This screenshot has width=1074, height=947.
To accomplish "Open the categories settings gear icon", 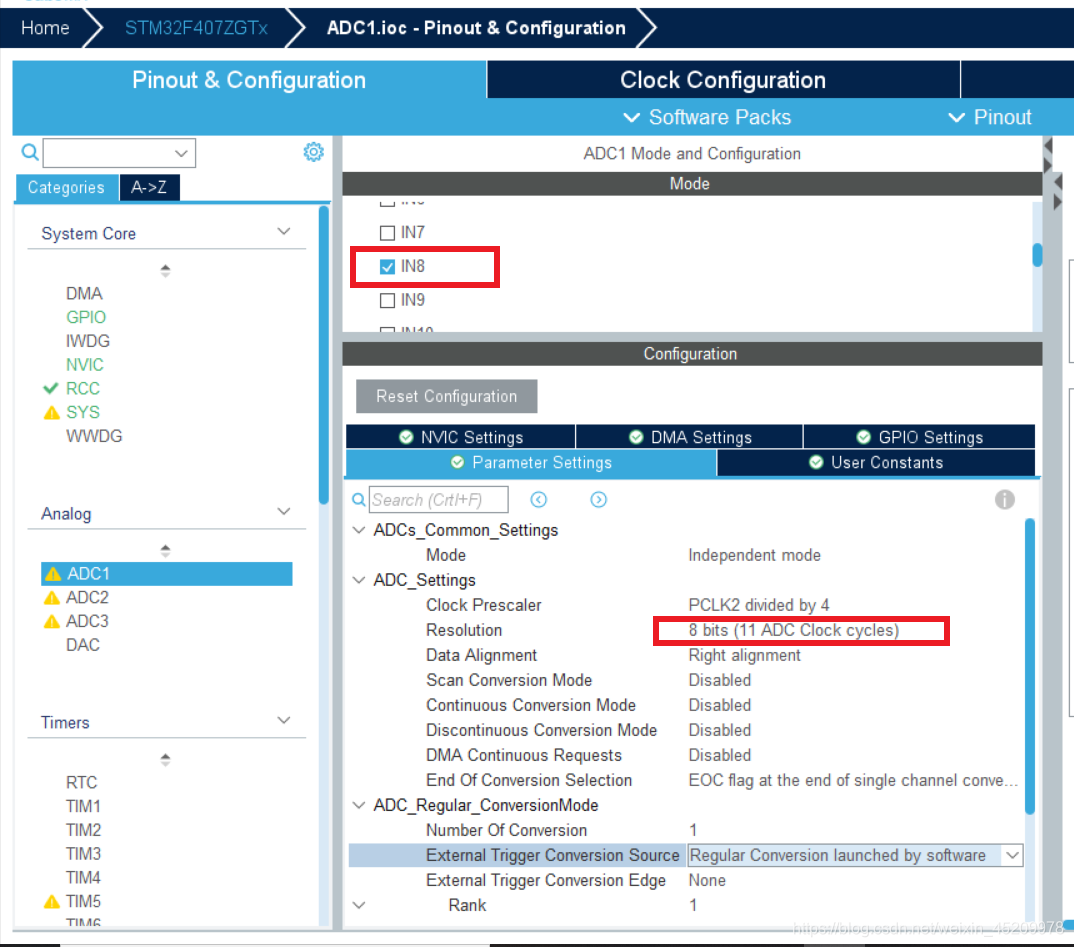I will (314, 152).
